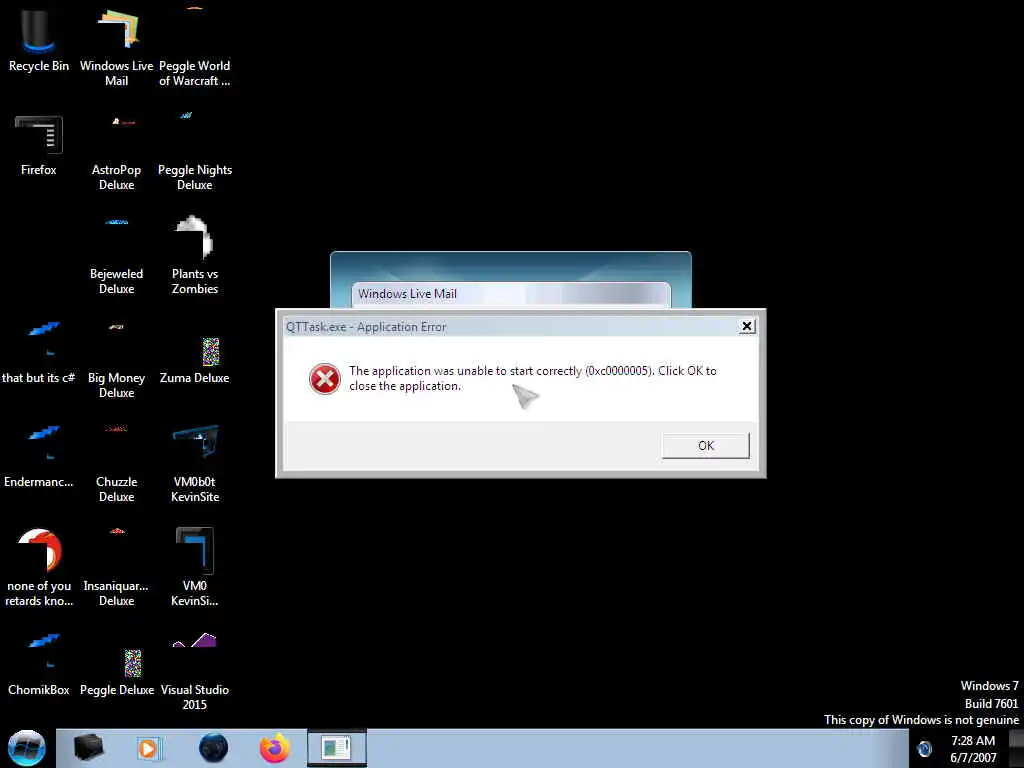Select the Peggle World of Warcraft icon
The height and width of the screenshot is (768, 1024).
point(195,47)
